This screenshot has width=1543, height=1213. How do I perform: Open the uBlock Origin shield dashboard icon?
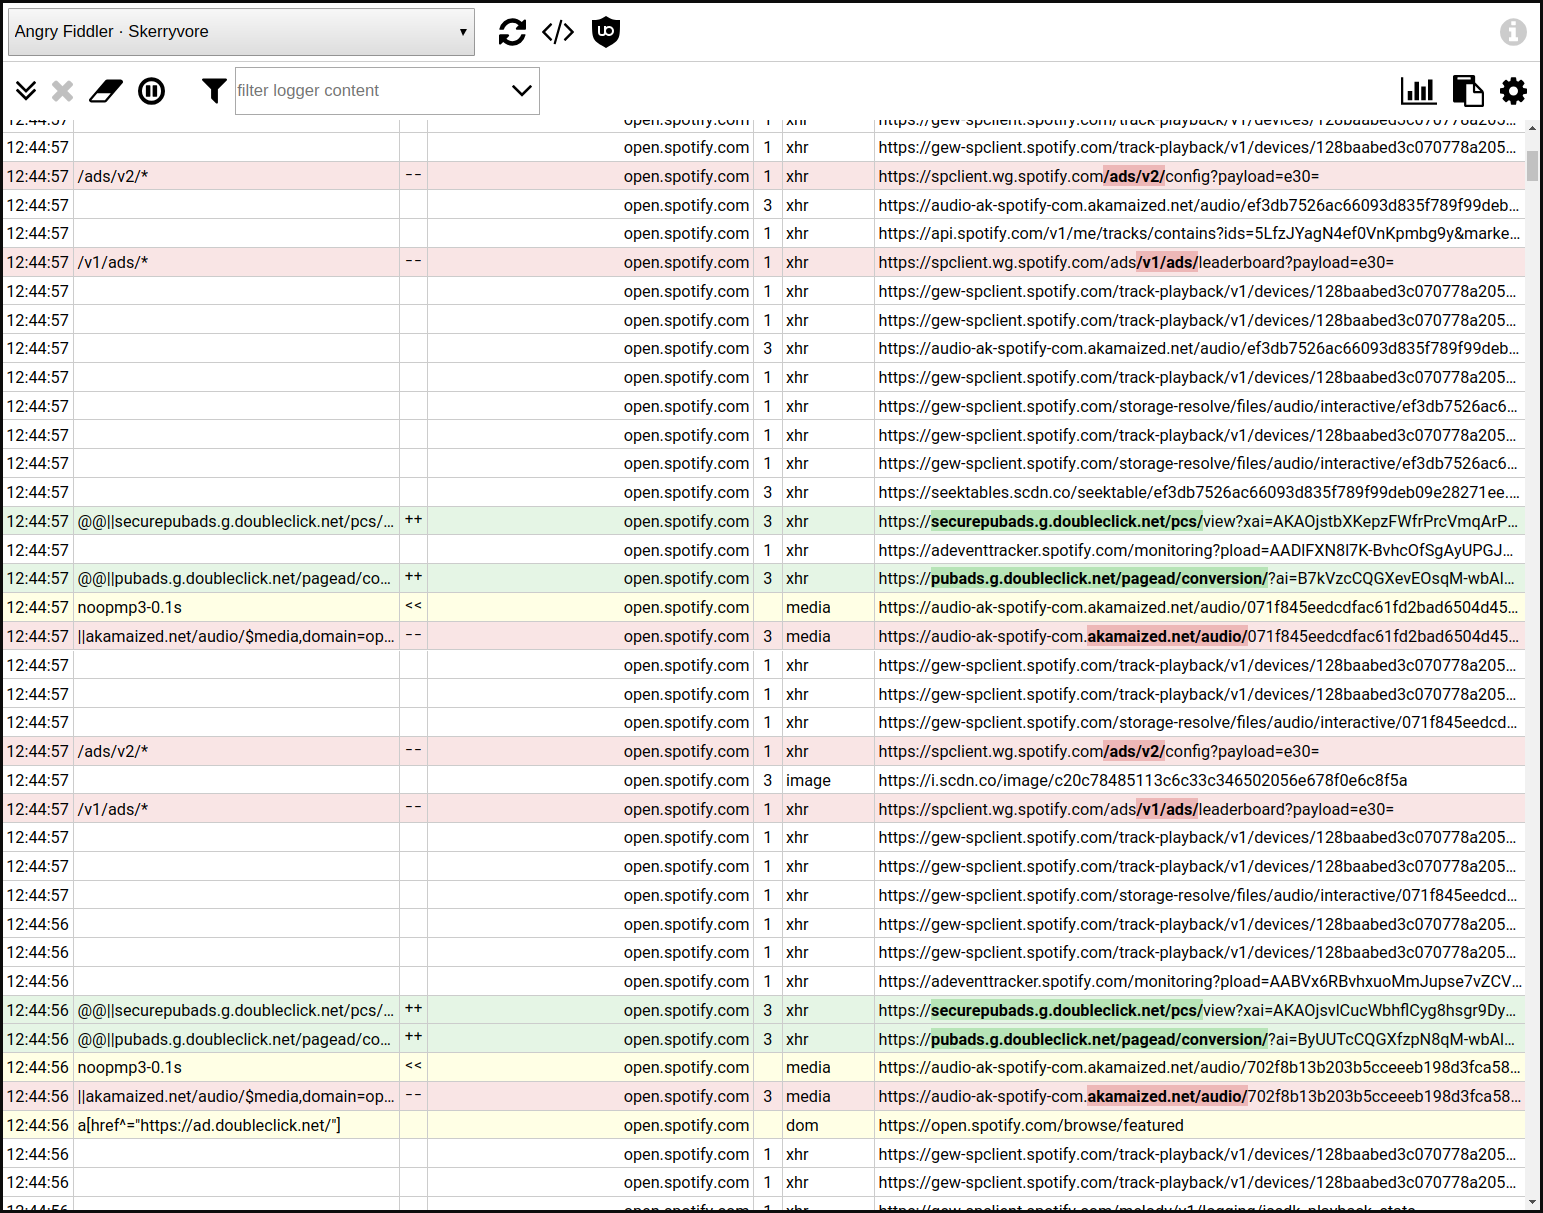pyautogui.click(x=606, y=32)
